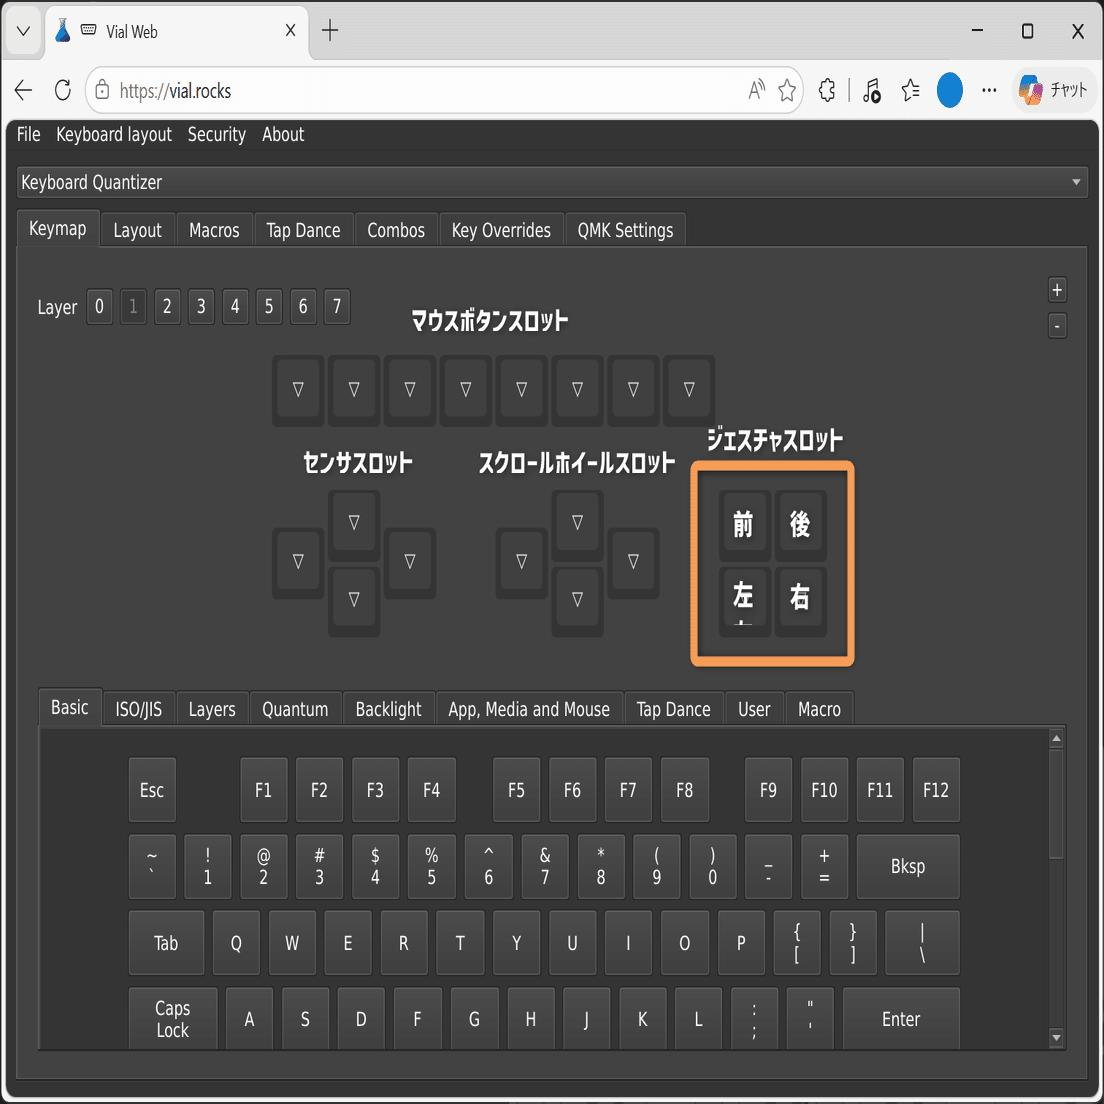This screenshot has height=1104, width=1104.
Task: Select layer 2 button
Action: tap(167, 306)
